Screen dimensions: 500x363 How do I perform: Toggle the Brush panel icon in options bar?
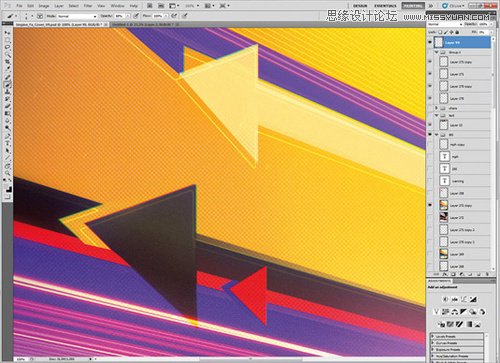40,16
